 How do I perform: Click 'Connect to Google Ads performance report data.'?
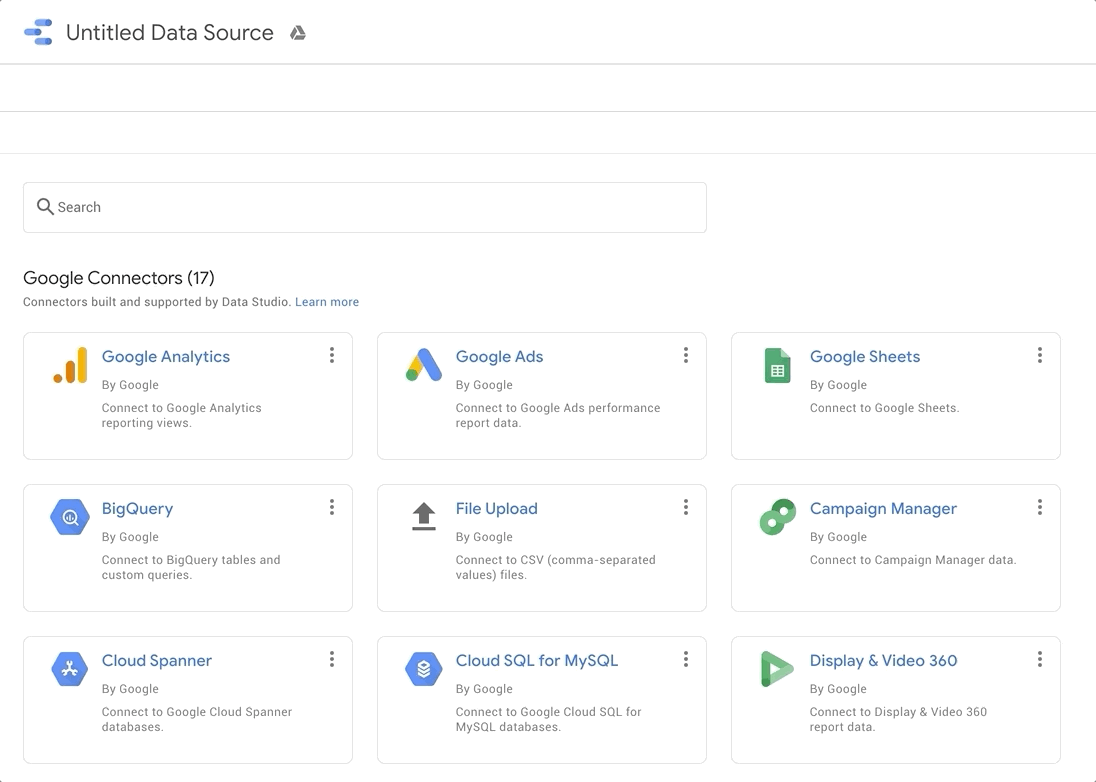558,415
